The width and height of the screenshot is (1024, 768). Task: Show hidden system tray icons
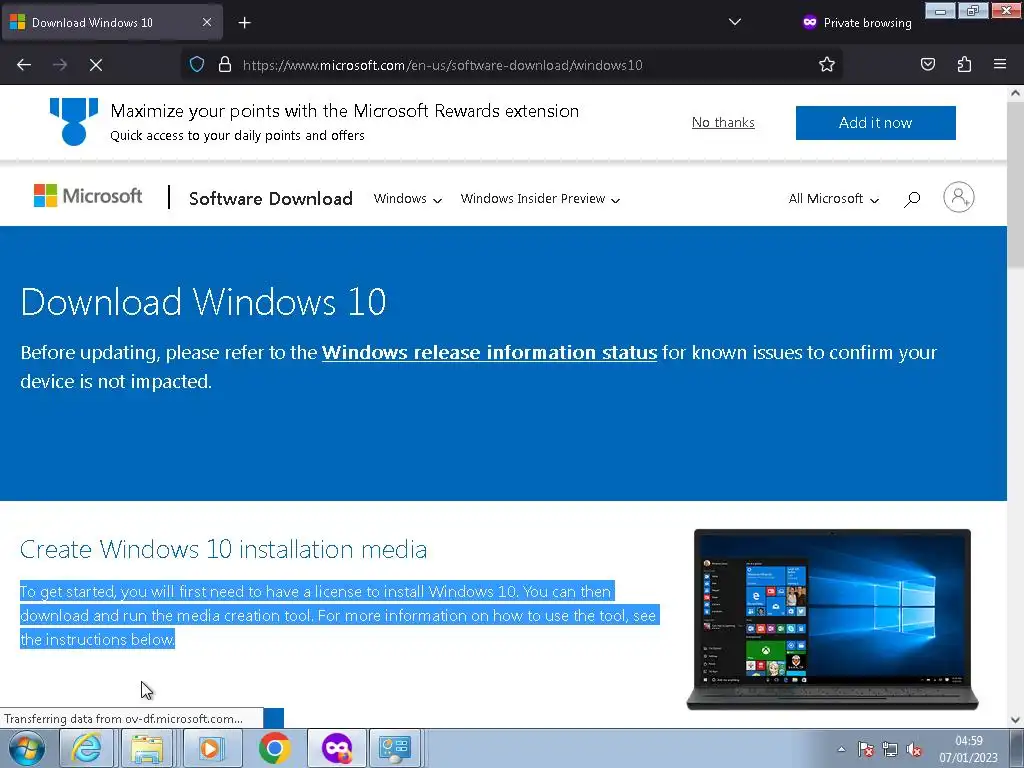pos(842,749)
